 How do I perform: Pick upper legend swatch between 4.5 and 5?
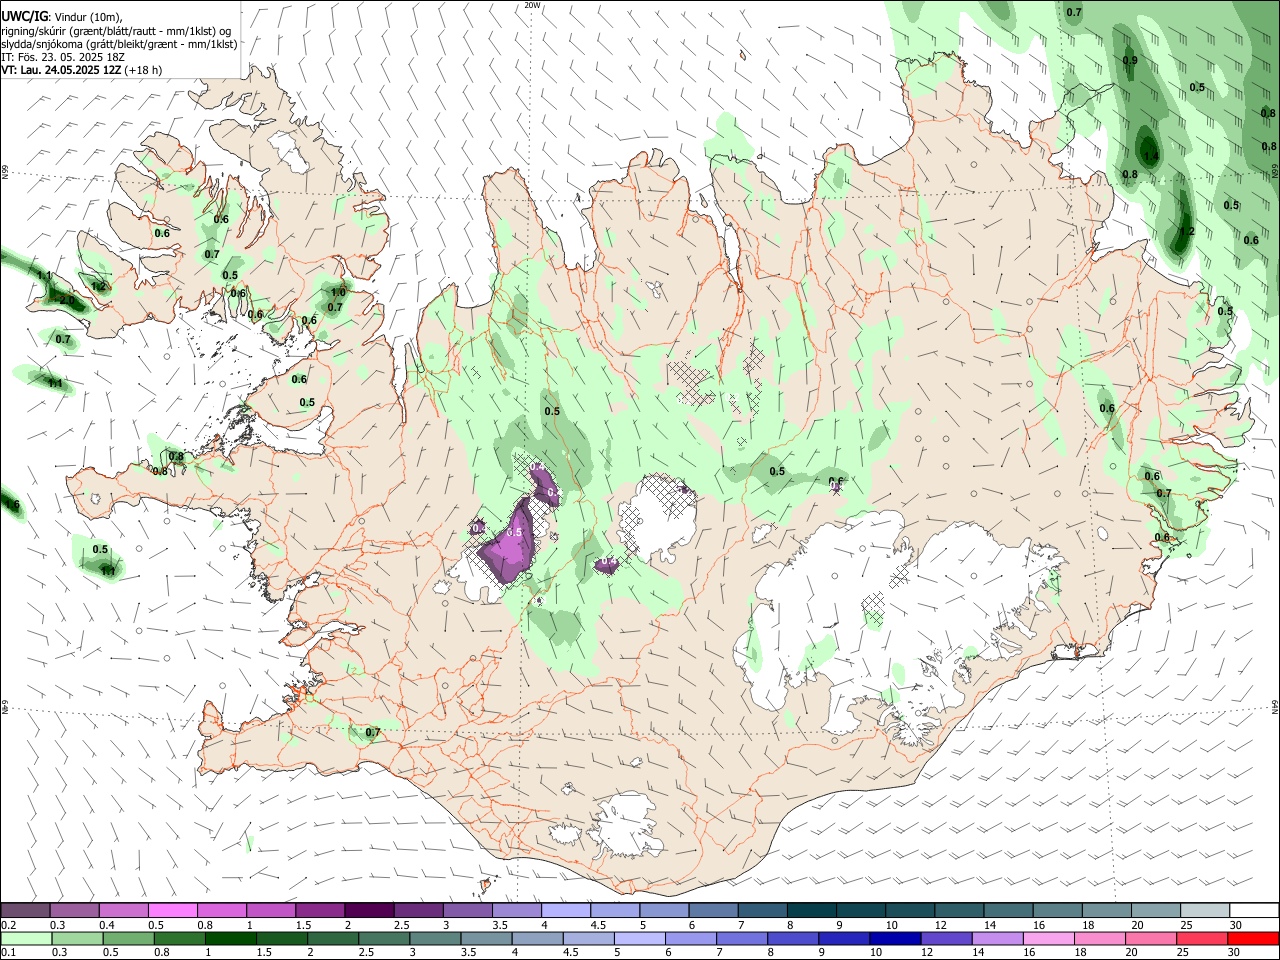pyautogui.click(x=614, y=910)
